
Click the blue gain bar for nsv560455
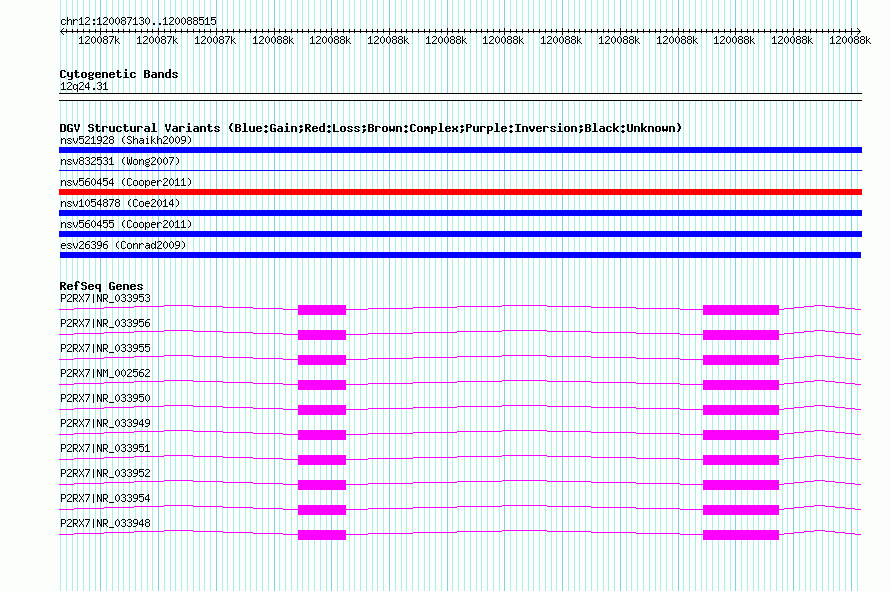460,234
